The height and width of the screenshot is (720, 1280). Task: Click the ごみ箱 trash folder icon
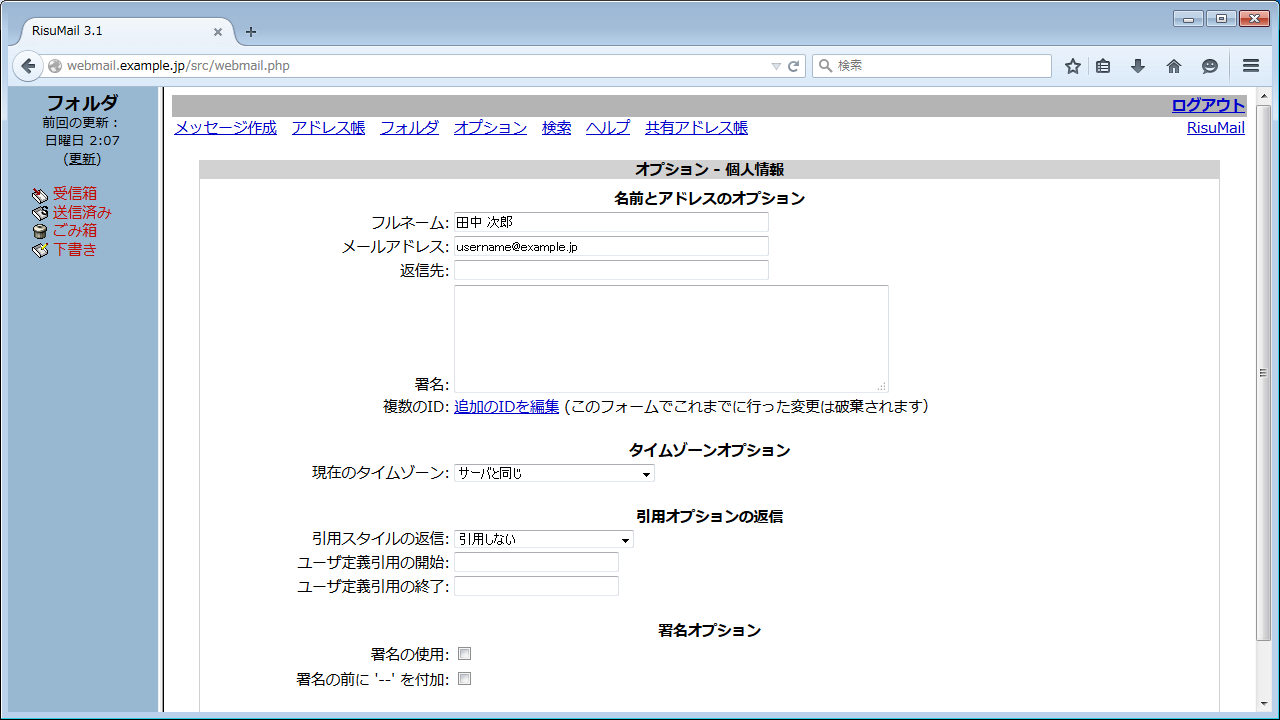[40, 231]
